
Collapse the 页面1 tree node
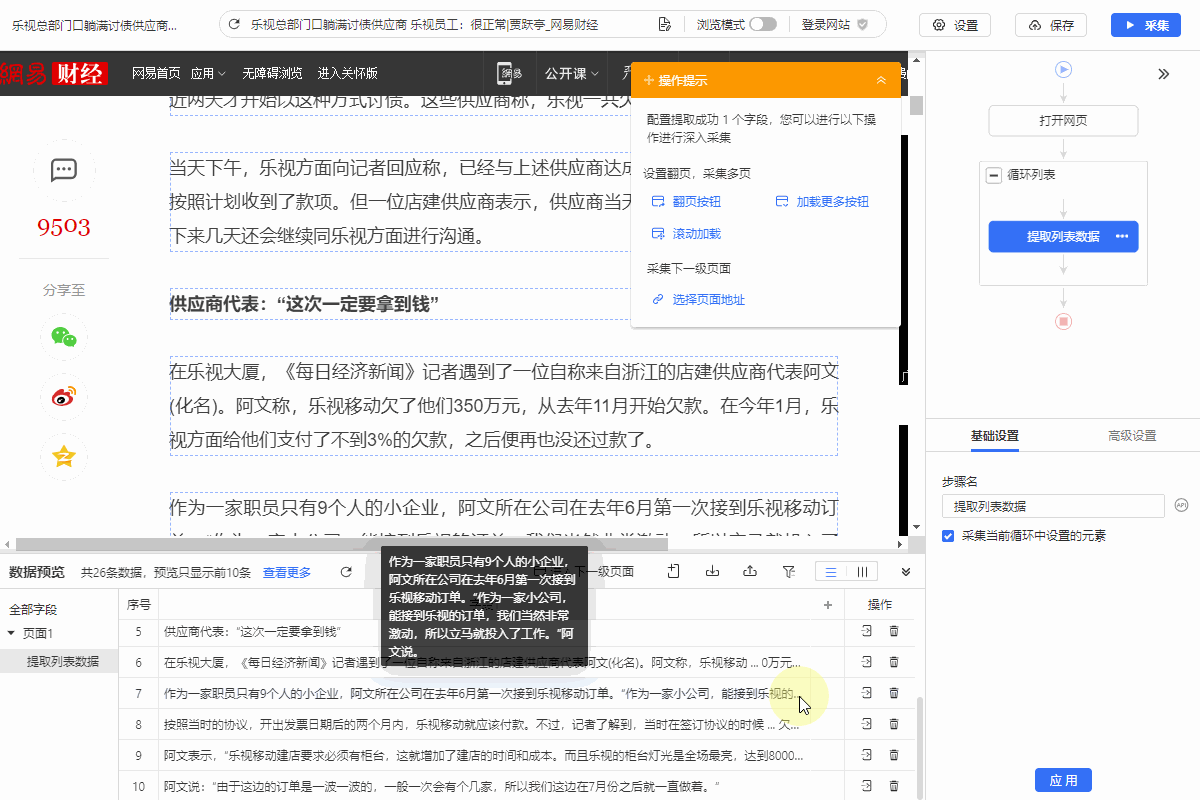(x=11, y=633)
